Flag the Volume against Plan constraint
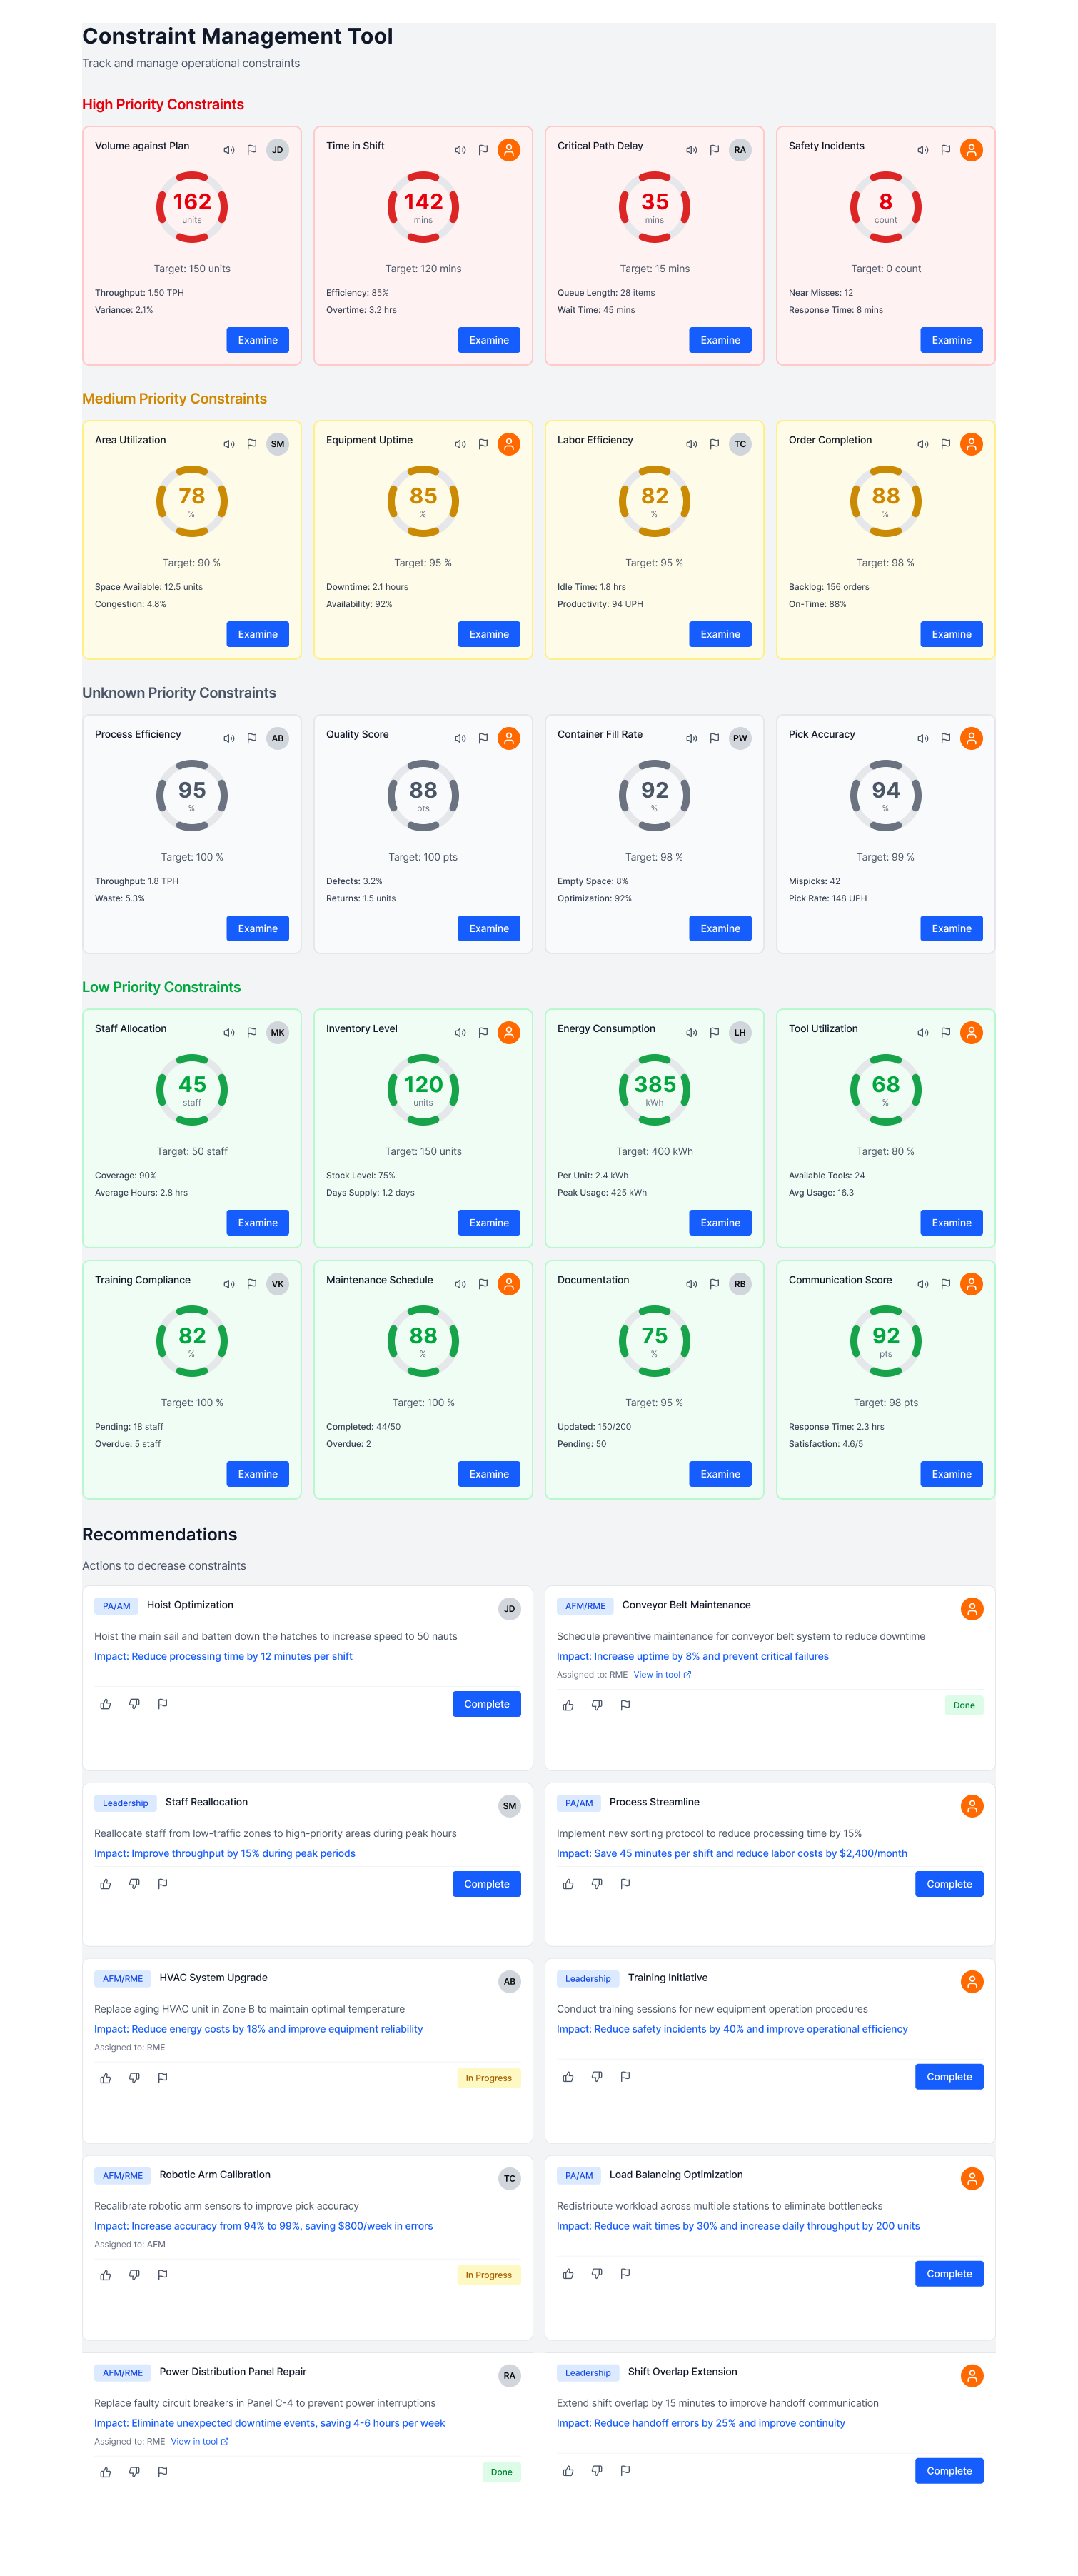 point(252,150)
